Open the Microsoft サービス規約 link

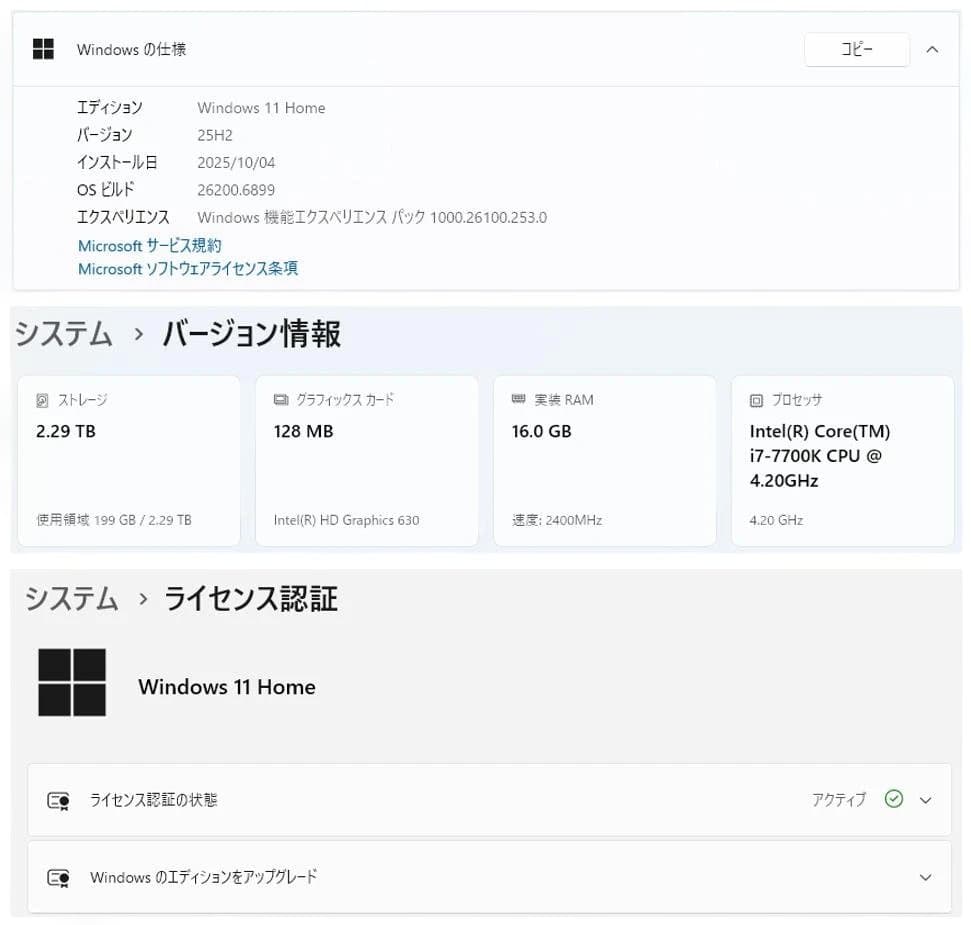click(x=150, y=245)
